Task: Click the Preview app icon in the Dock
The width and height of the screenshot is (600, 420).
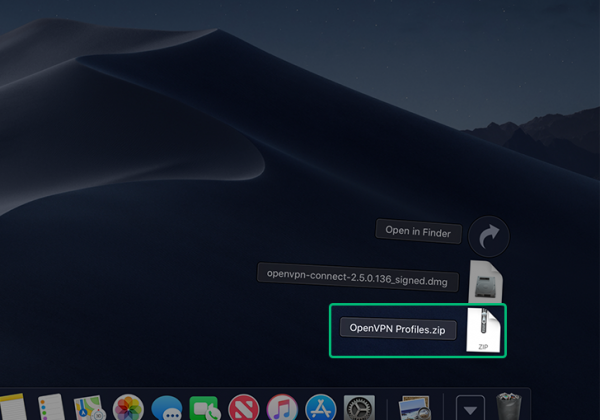Action: (415, 408)
